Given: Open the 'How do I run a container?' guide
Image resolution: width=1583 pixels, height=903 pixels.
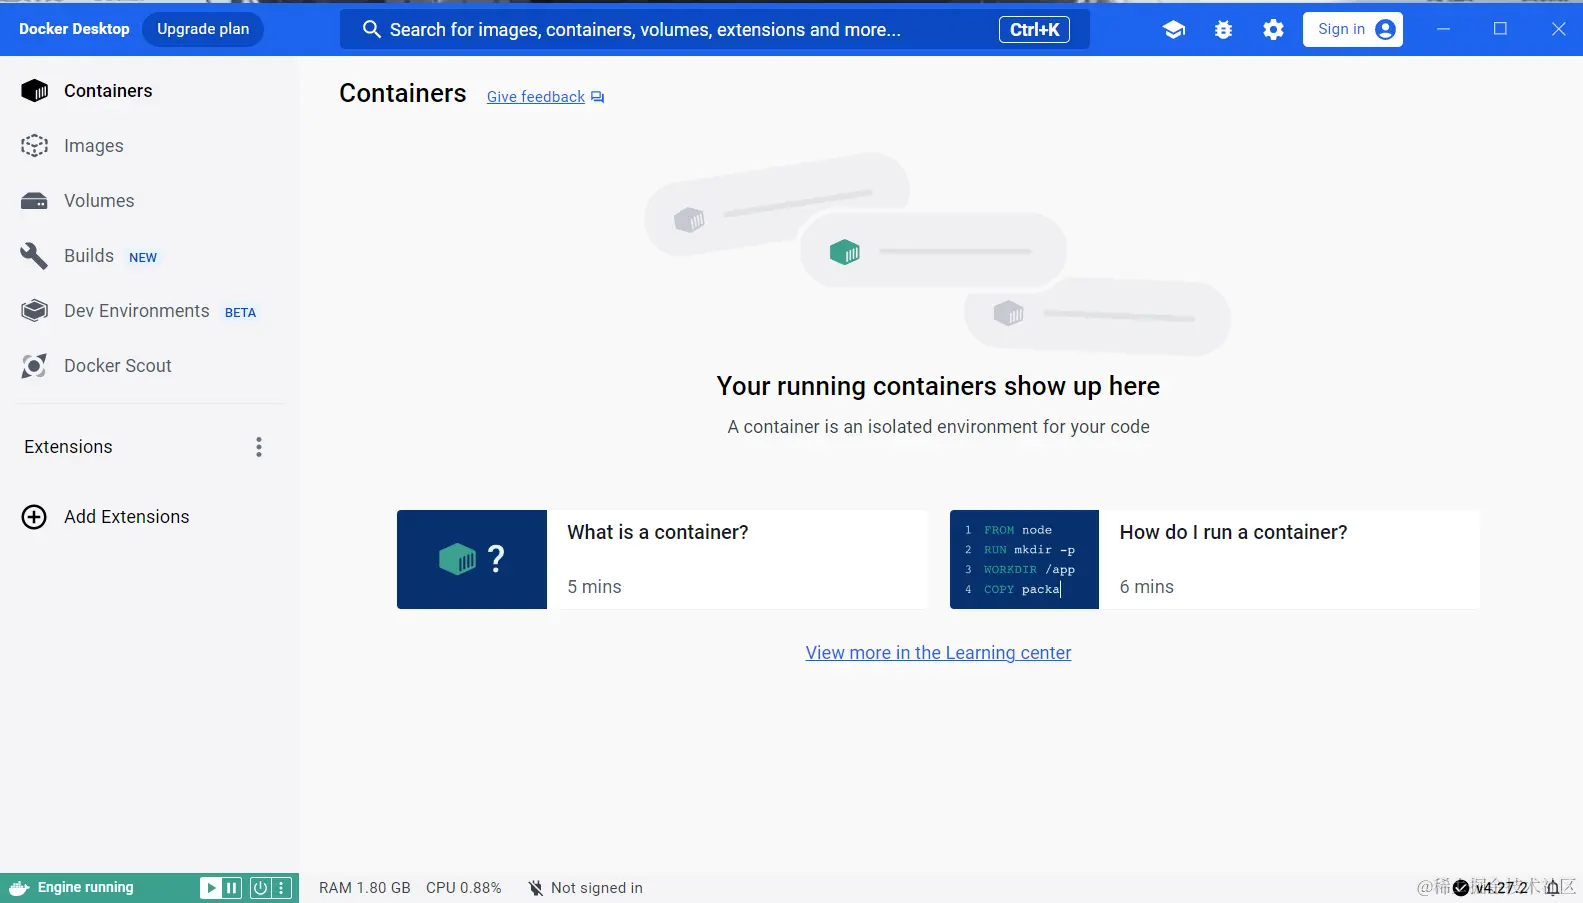Looking at the screenshot, I should (1215, 560).
